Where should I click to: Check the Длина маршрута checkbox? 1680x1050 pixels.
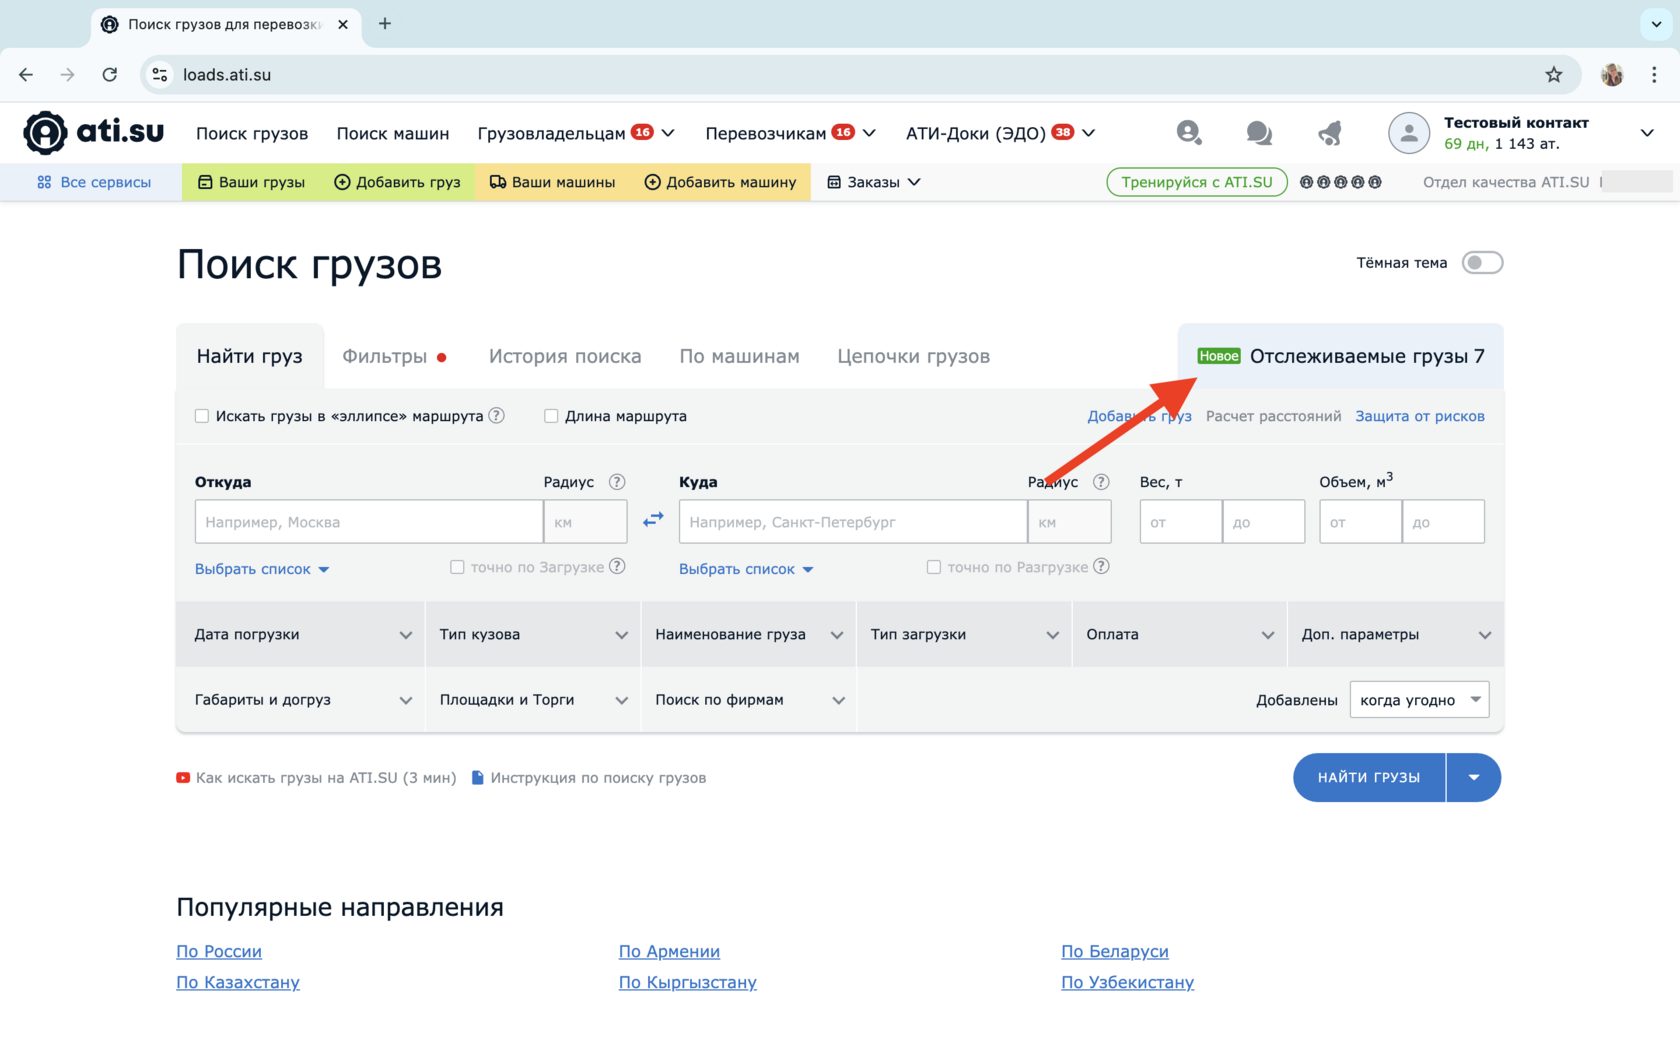point(551,416)
